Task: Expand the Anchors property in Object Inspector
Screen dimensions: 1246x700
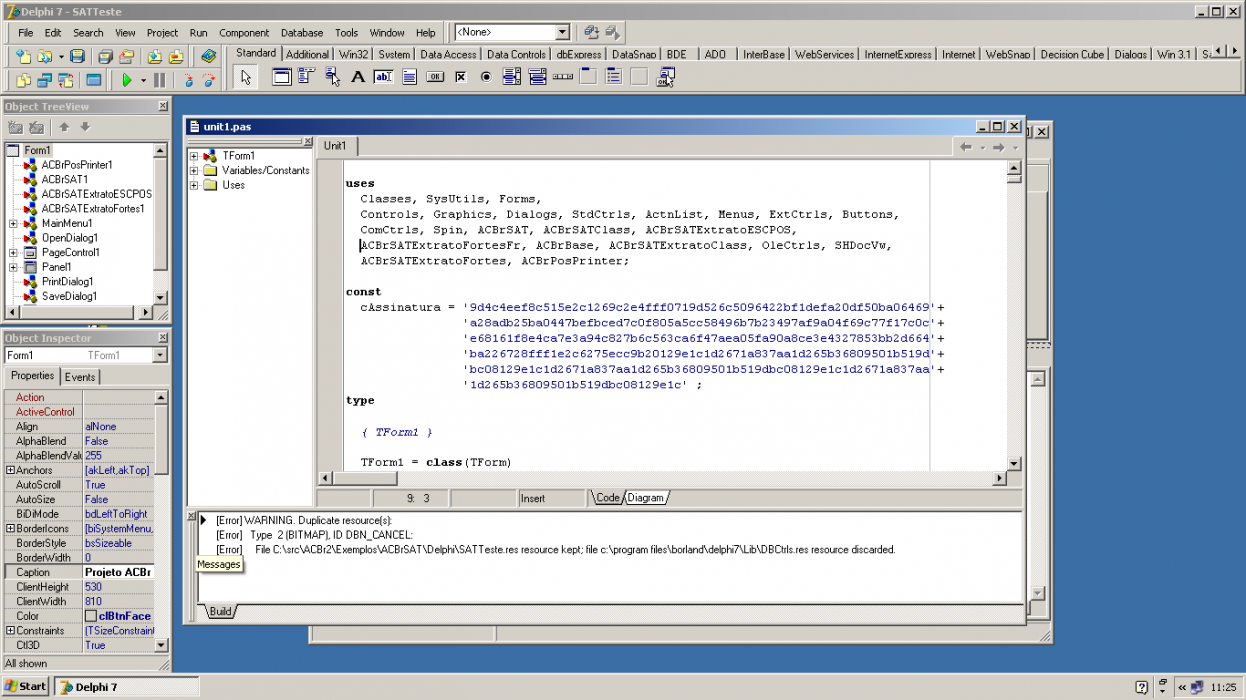Action: pos(10,470)
